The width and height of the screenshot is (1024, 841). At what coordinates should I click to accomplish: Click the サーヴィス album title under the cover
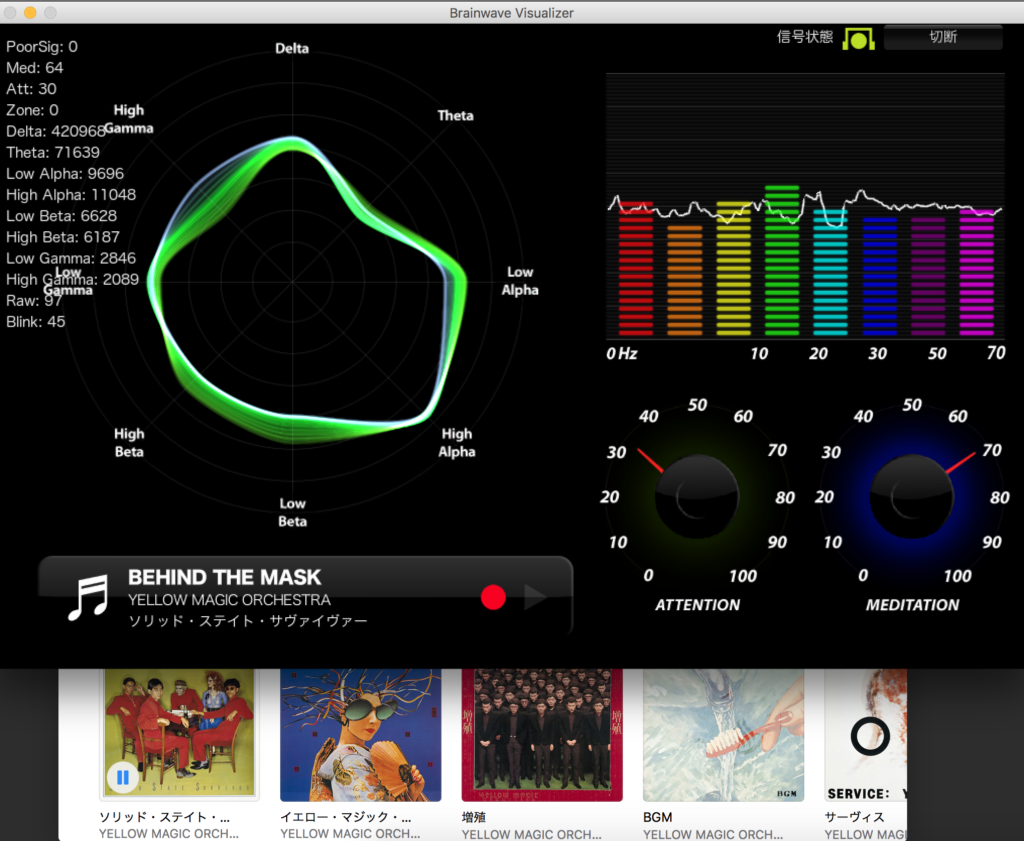click(x=855, y=817)
